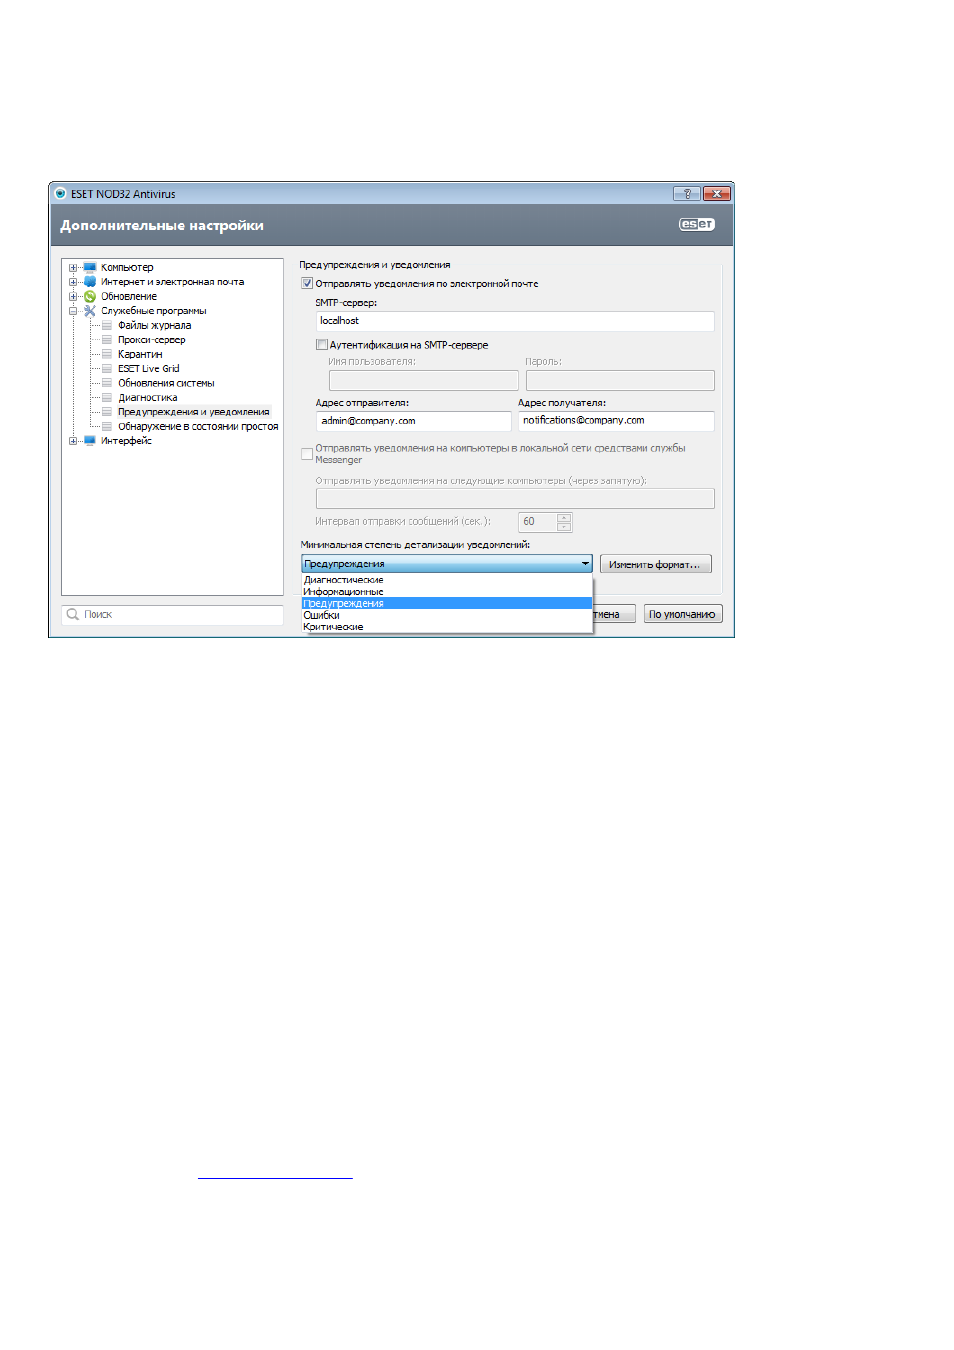Click the Имя пользователя field
Screen dimensions: 954x1350
click(x=423, y=380)
